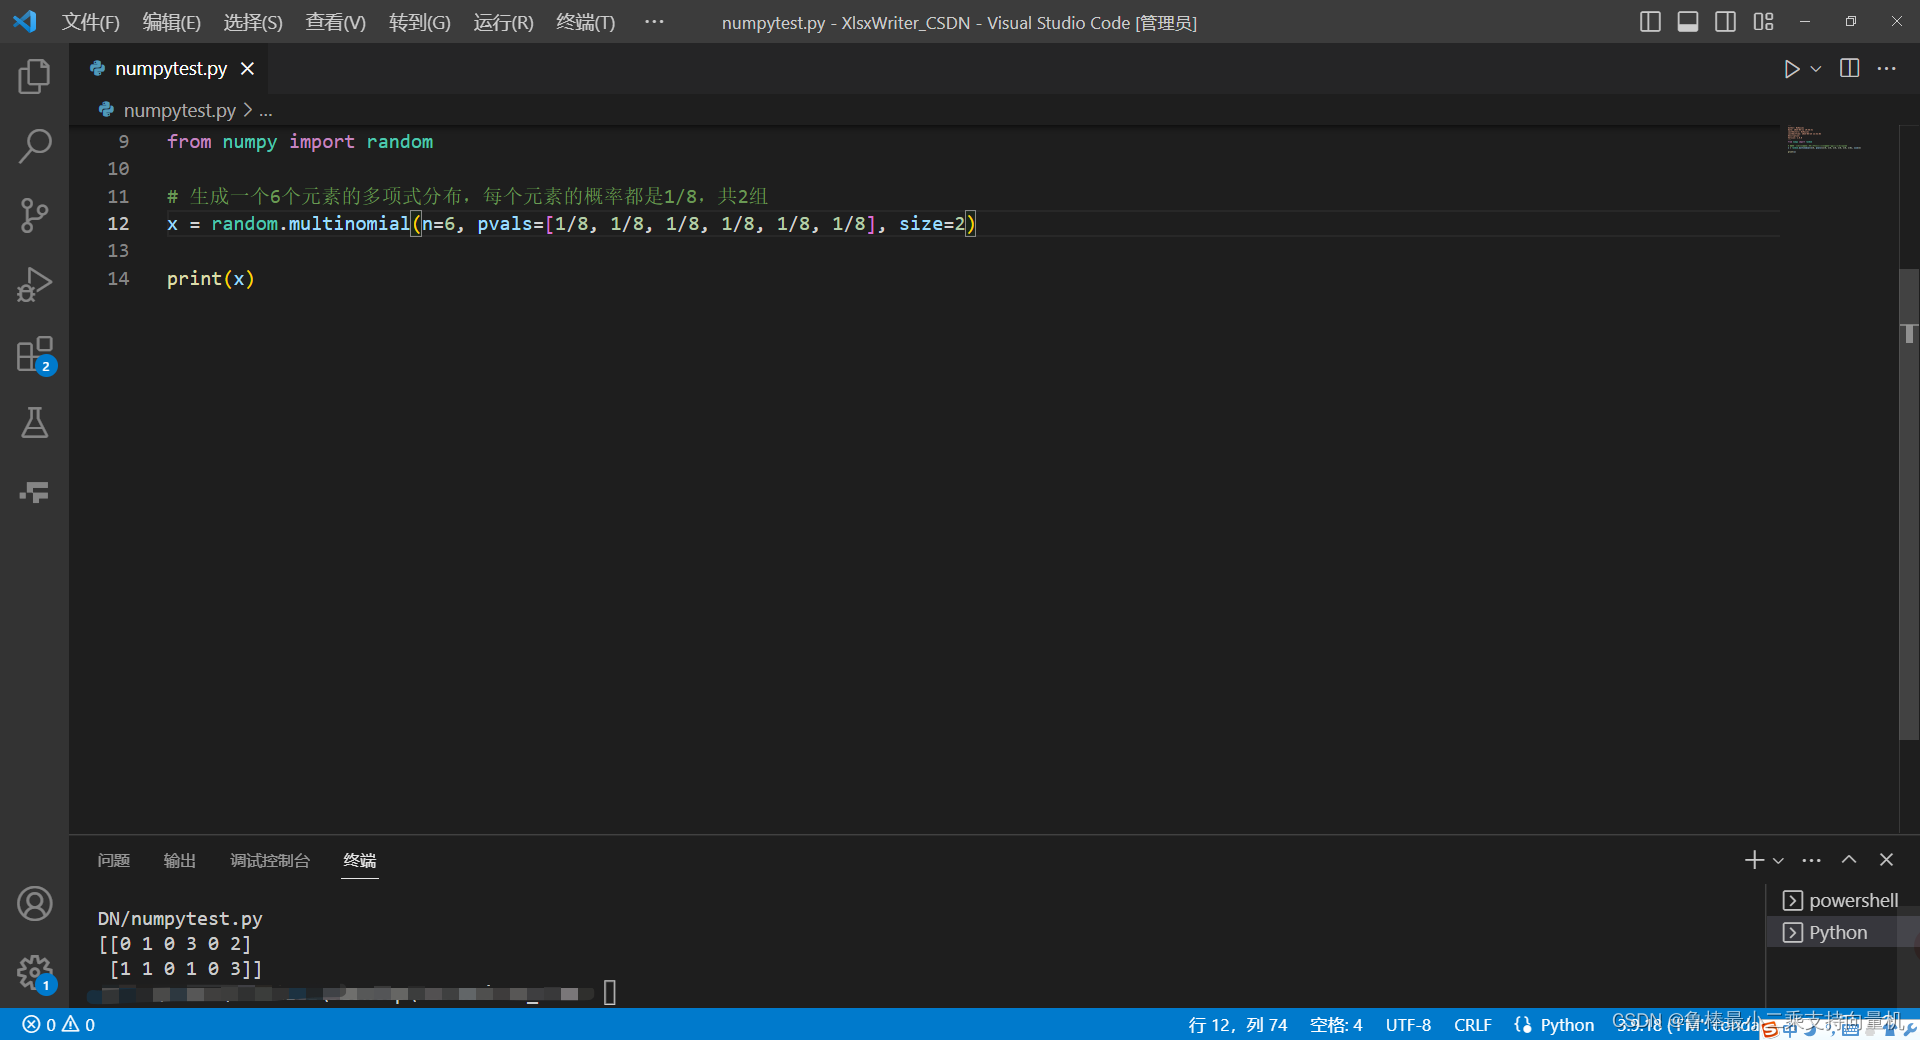
Task: Toggle secondary side bar layout button
Action: pos(1725,22)
